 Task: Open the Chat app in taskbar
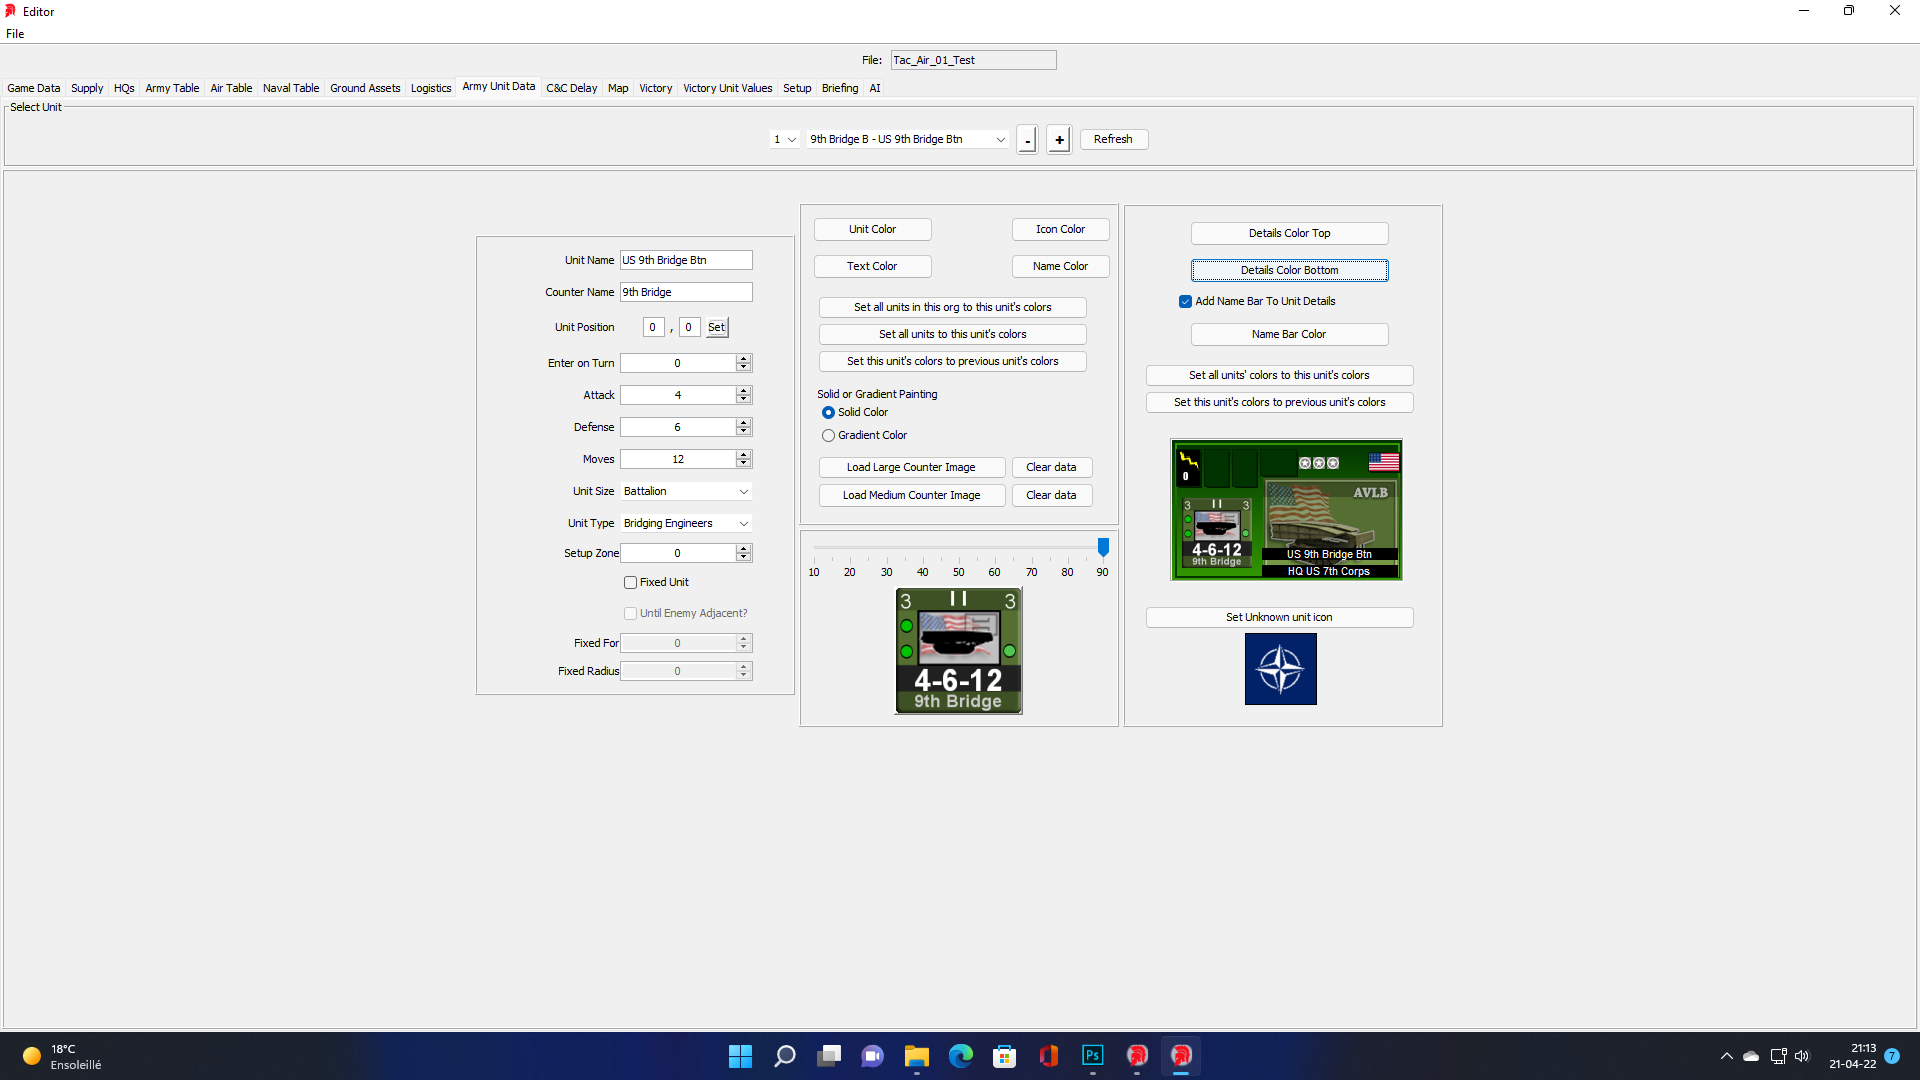(873, 1056)
